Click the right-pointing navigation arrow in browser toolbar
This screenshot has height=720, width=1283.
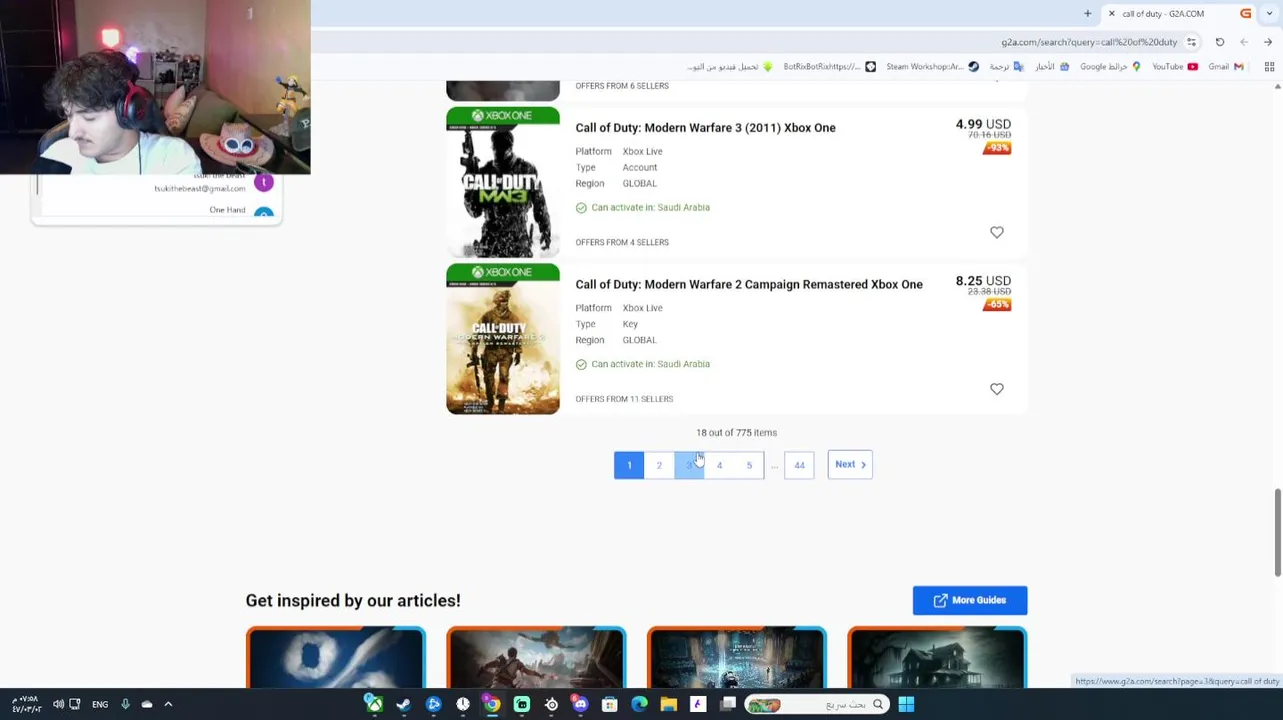tap(1268, 42)
